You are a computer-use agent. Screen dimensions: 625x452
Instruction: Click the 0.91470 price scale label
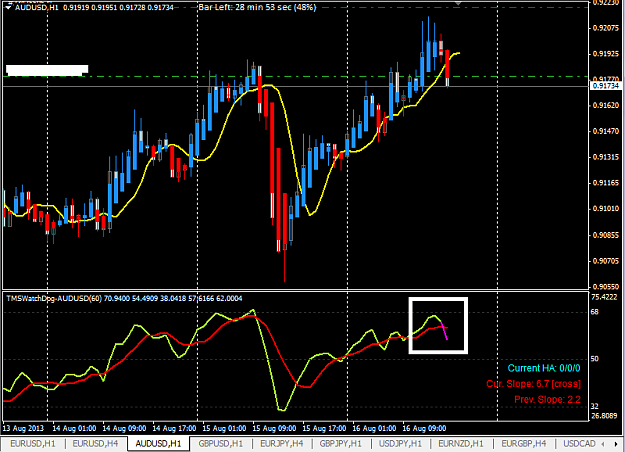605,131
